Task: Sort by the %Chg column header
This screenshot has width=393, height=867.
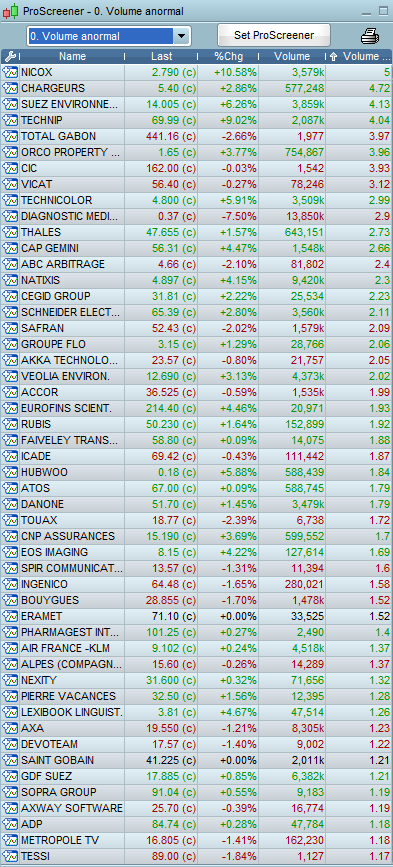Action: [228, 56]
